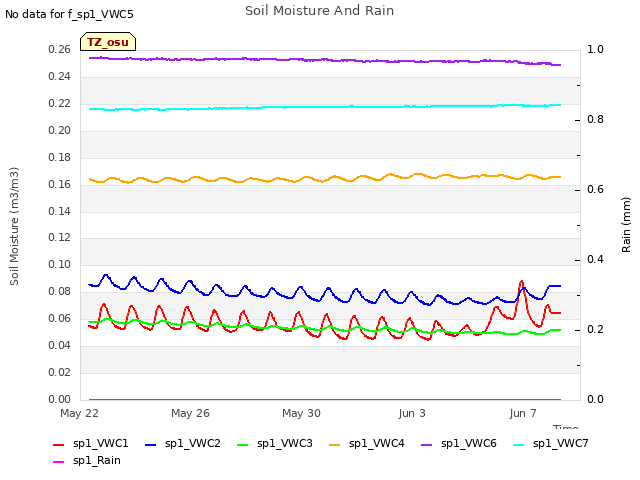Click the sp1_Rain magenta legend swatch

coord(59,462)
